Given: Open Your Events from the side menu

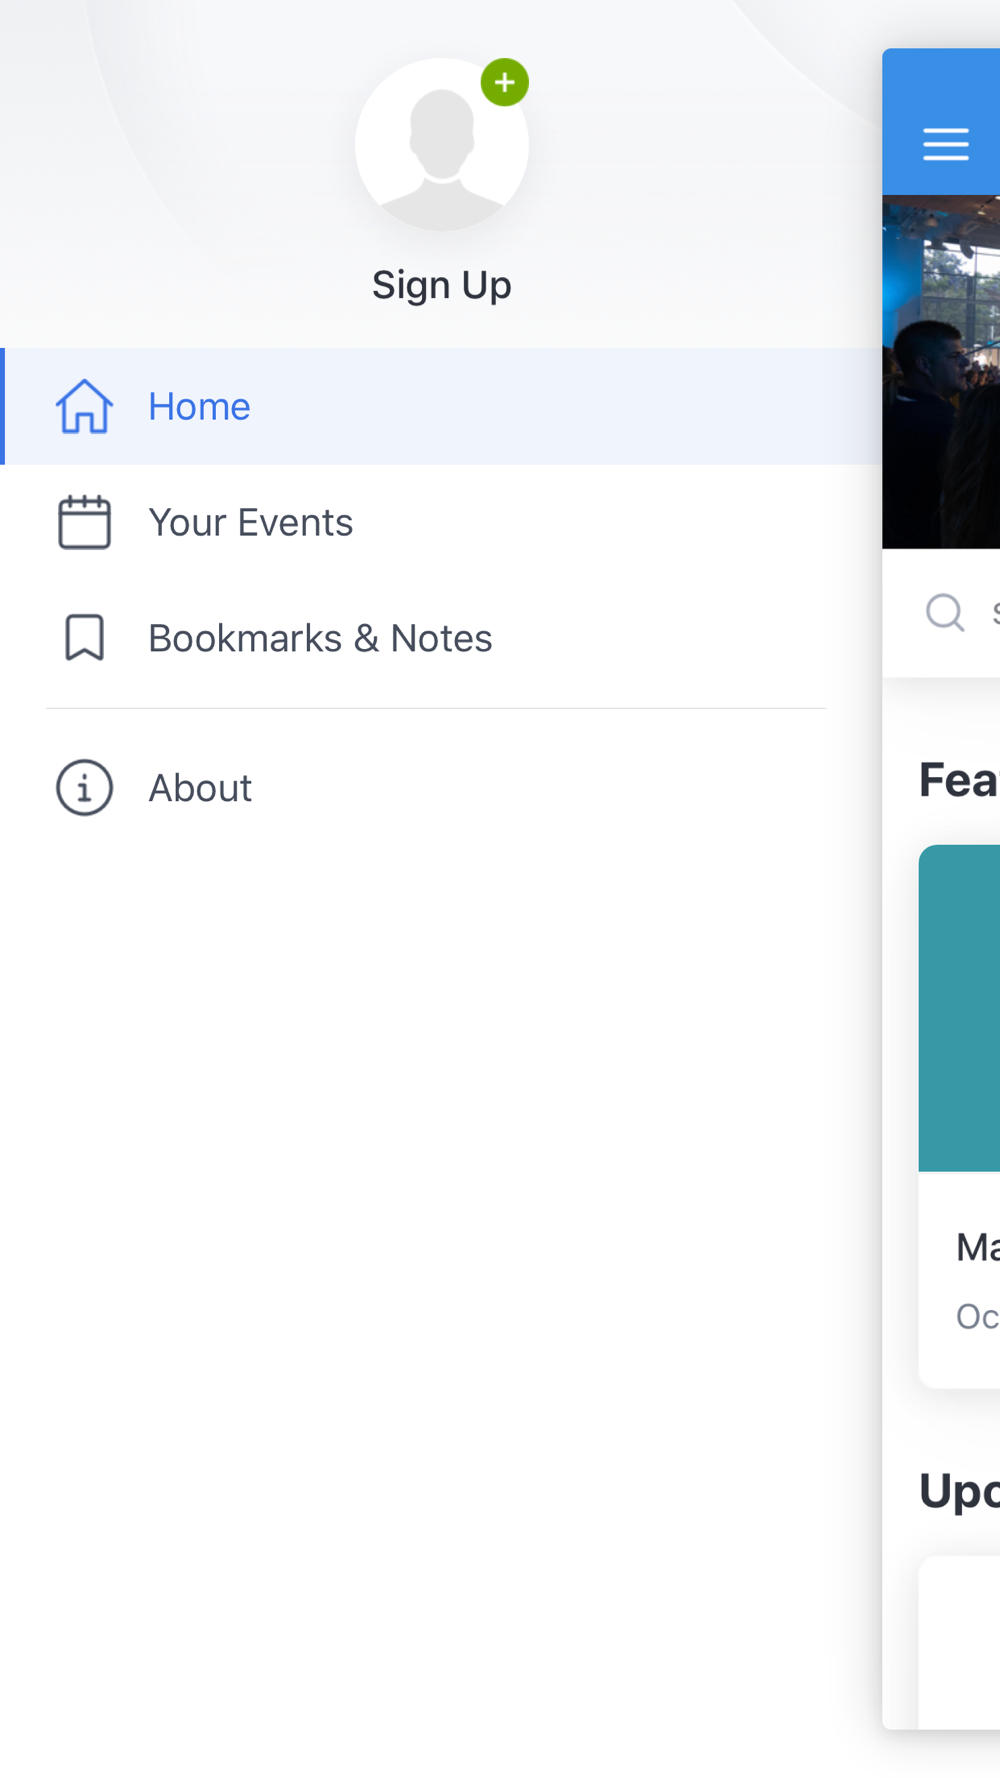Looking at the screenshot, I should pos(441,522).
